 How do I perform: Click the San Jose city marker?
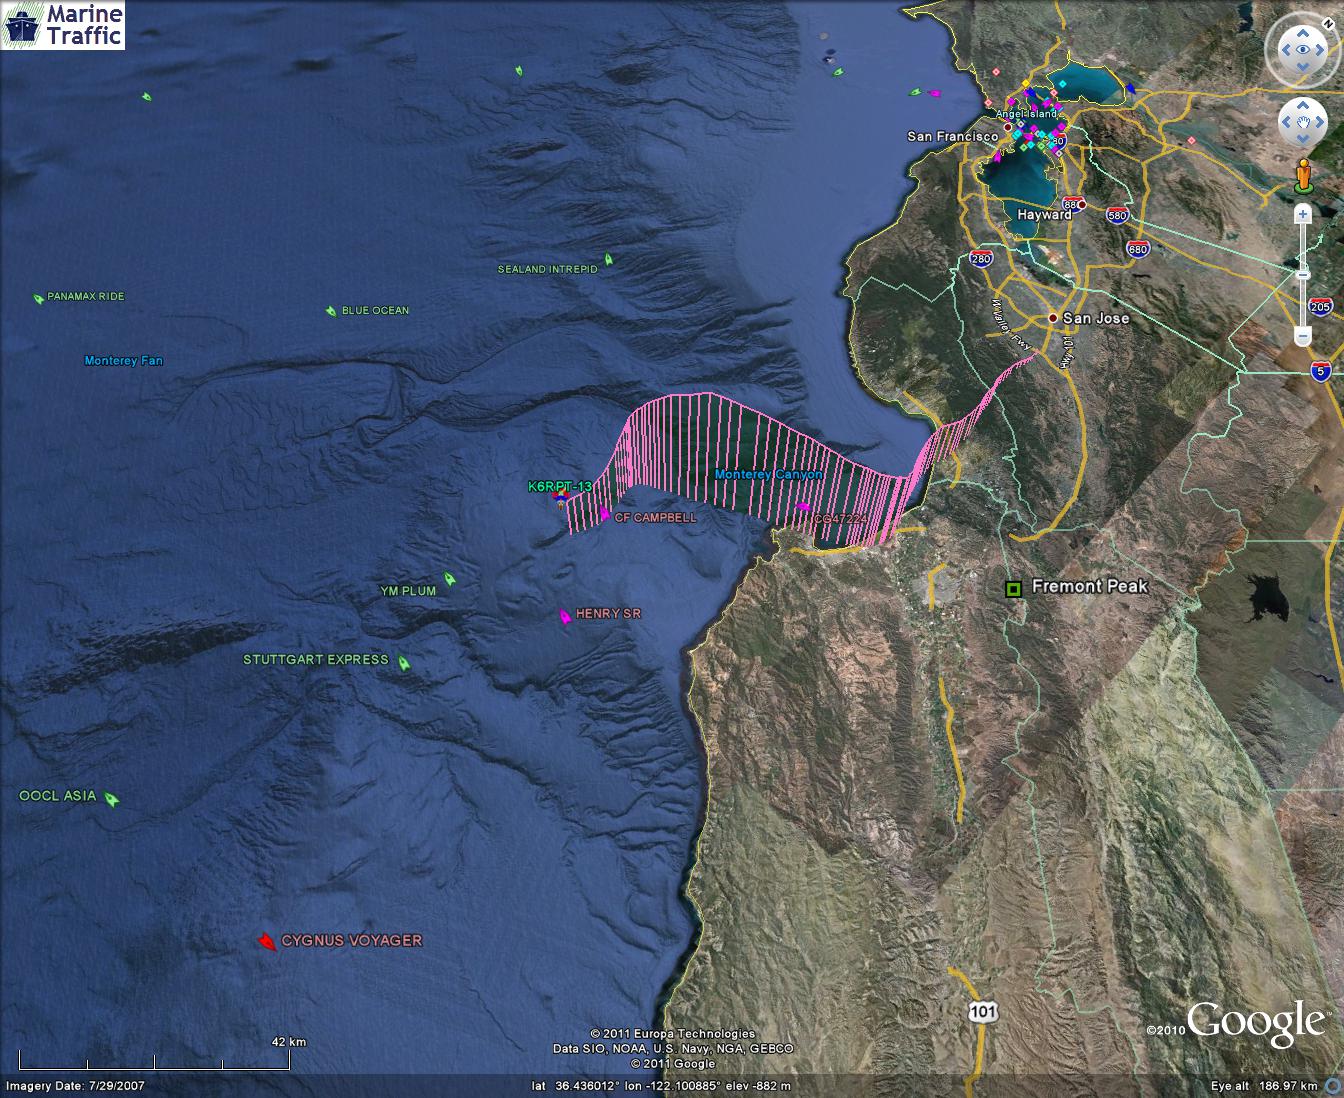(x=1052, y=318)
